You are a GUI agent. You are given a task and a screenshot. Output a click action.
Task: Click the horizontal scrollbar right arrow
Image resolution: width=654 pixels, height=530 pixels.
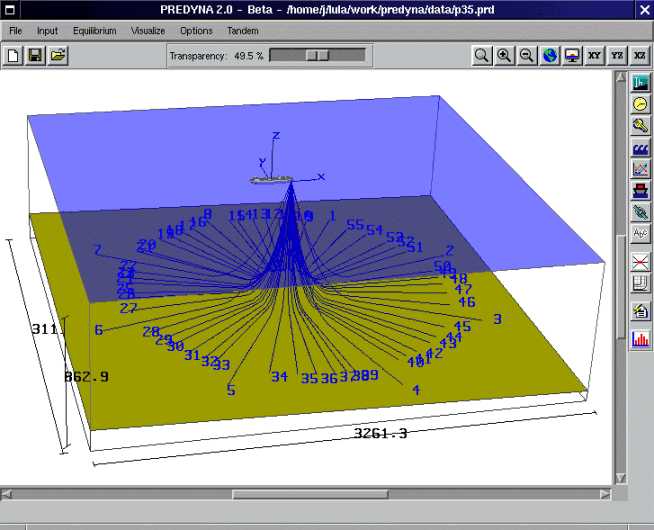pos(605,495)
